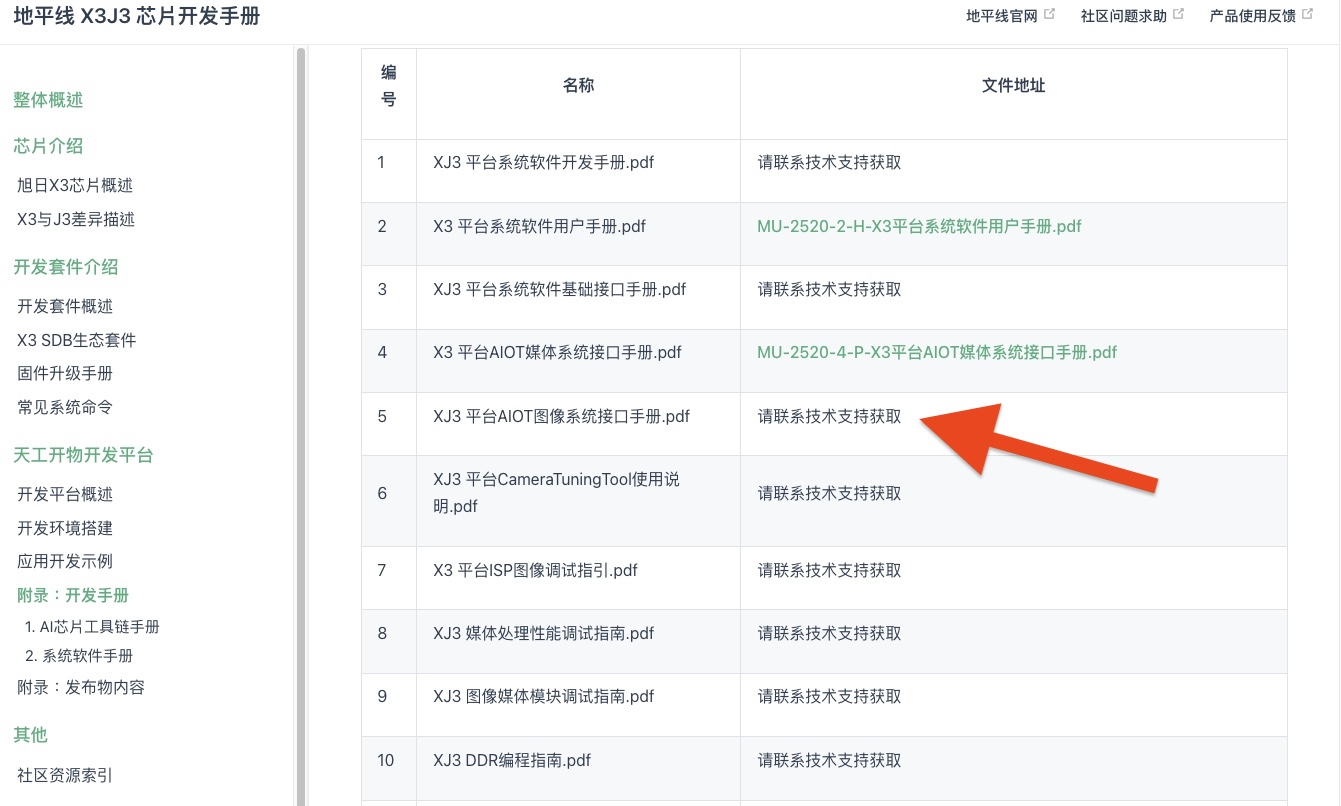This screenshot has width=1341, height=806.
Task: Click row number 10 in the table
Action: pyautogui.click(x=386, y=760)
